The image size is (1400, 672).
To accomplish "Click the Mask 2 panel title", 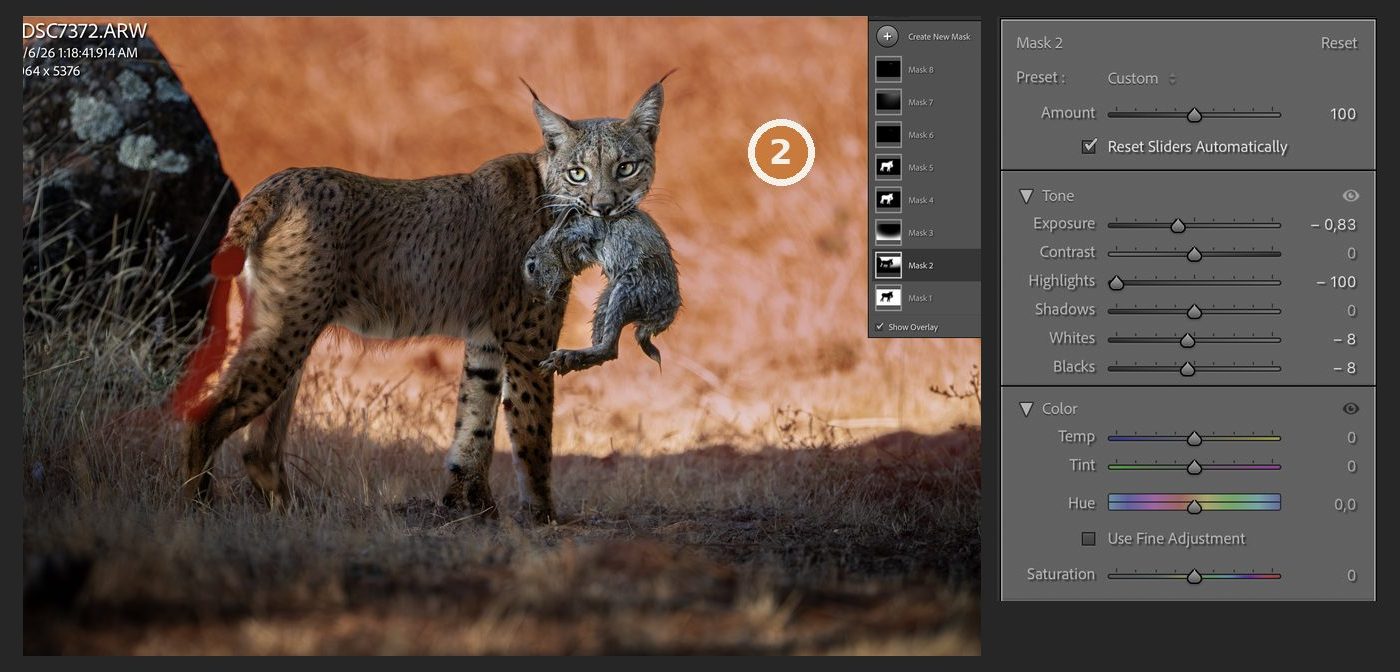I will 1039,43.
